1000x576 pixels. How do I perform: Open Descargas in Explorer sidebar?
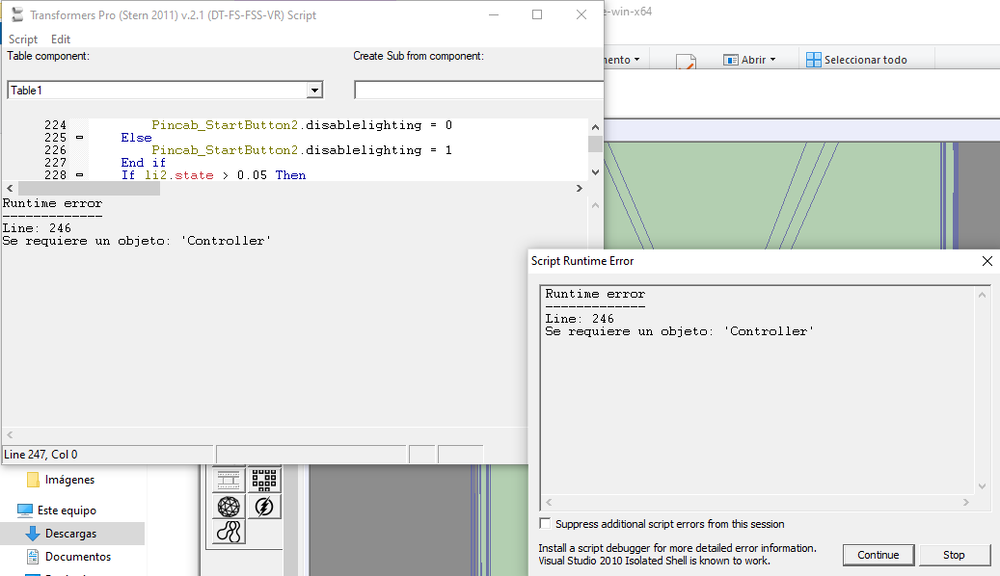coord(72,533)
